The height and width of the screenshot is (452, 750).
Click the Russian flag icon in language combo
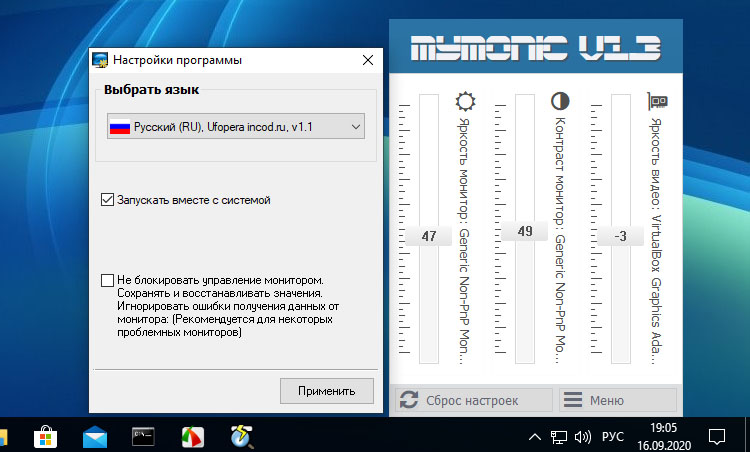pos(120,127)
